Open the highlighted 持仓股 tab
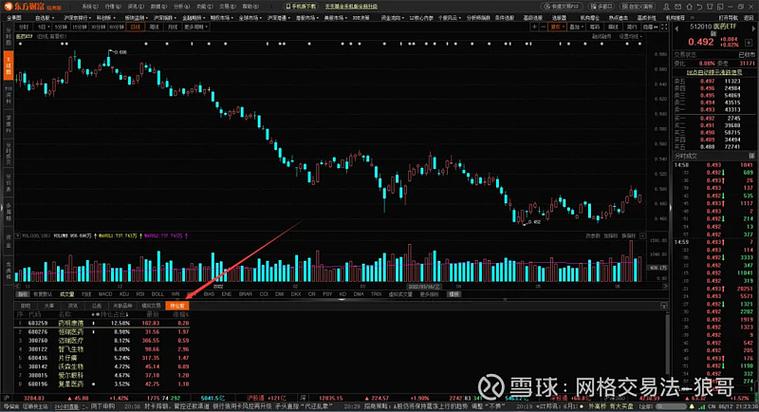 (x=178, y=306)
